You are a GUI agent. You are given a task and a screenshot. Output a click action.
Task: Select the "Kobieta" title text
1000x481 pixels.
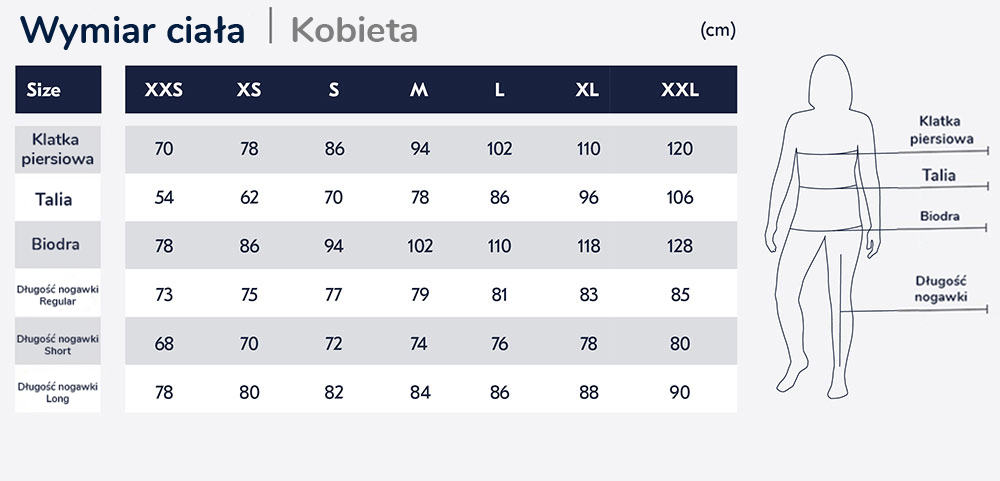[x=354, y=30]
